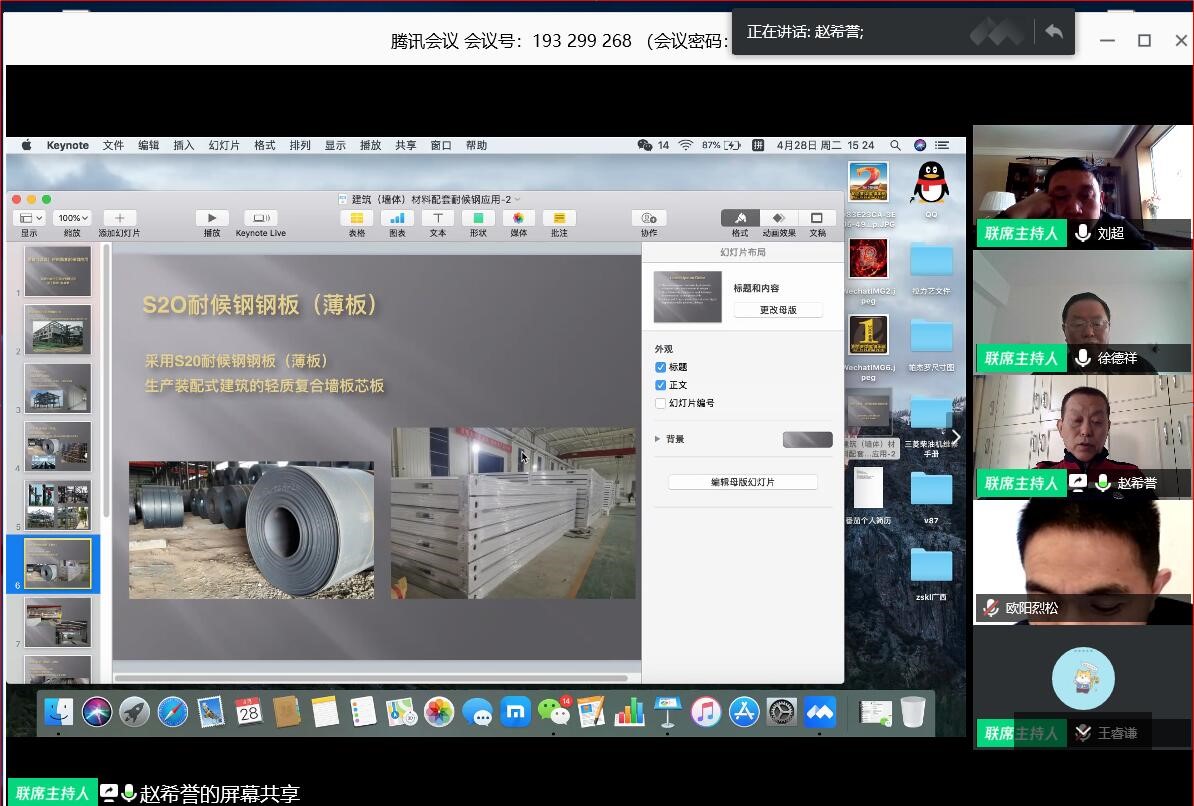Open the 插入 menu in menu bar
Image resolution: width=1194 pixels, height=806 pixels.
tap(184, 145)
